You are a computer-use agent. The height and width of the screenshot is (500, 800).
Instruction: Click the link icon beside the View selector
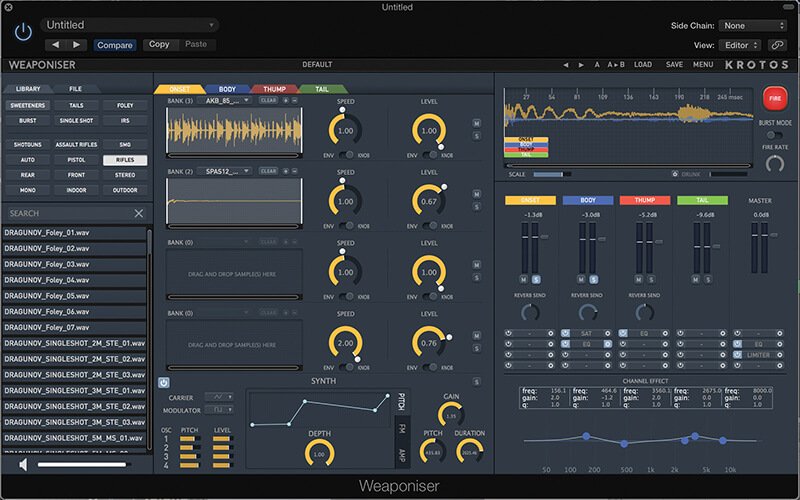point(777,45)
